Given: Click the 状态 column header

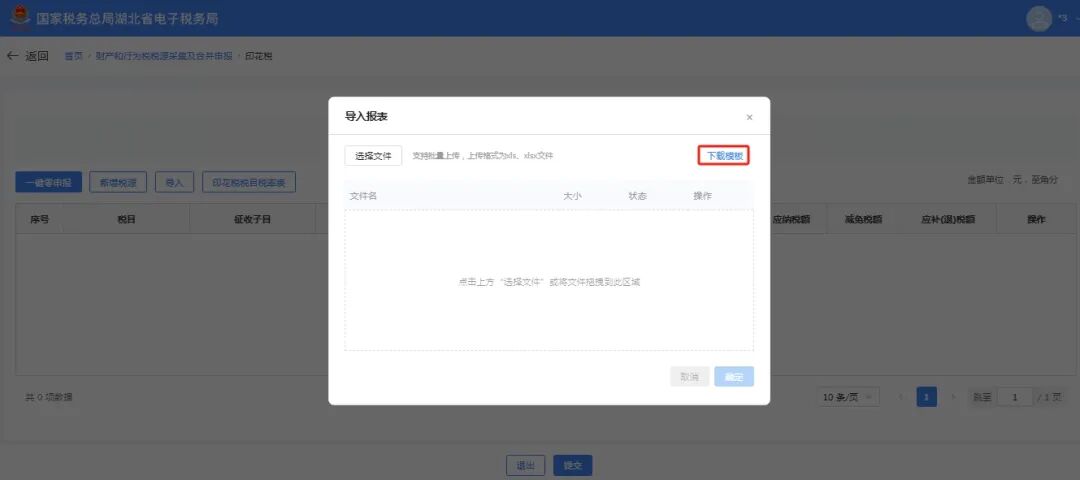Looking at the screenshot, I should pos(638,196).
